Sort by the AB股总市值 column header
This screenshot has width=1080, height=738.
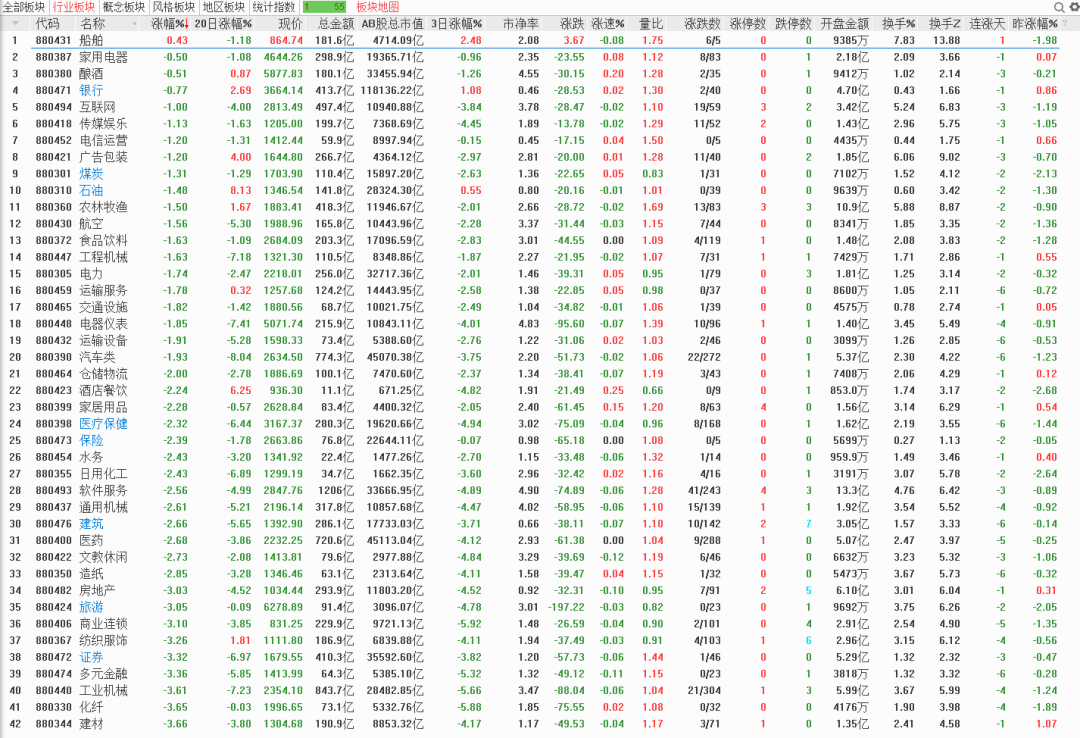pyautogui.click(x=393, y=23)
